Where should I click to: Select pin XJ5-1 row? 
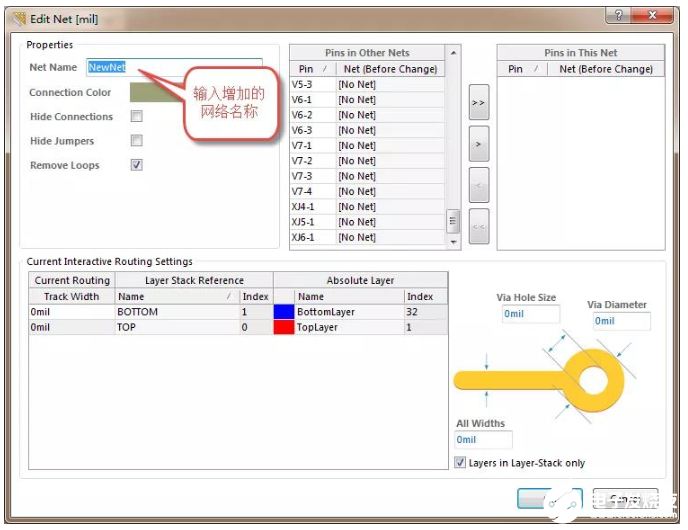(367, 222)
